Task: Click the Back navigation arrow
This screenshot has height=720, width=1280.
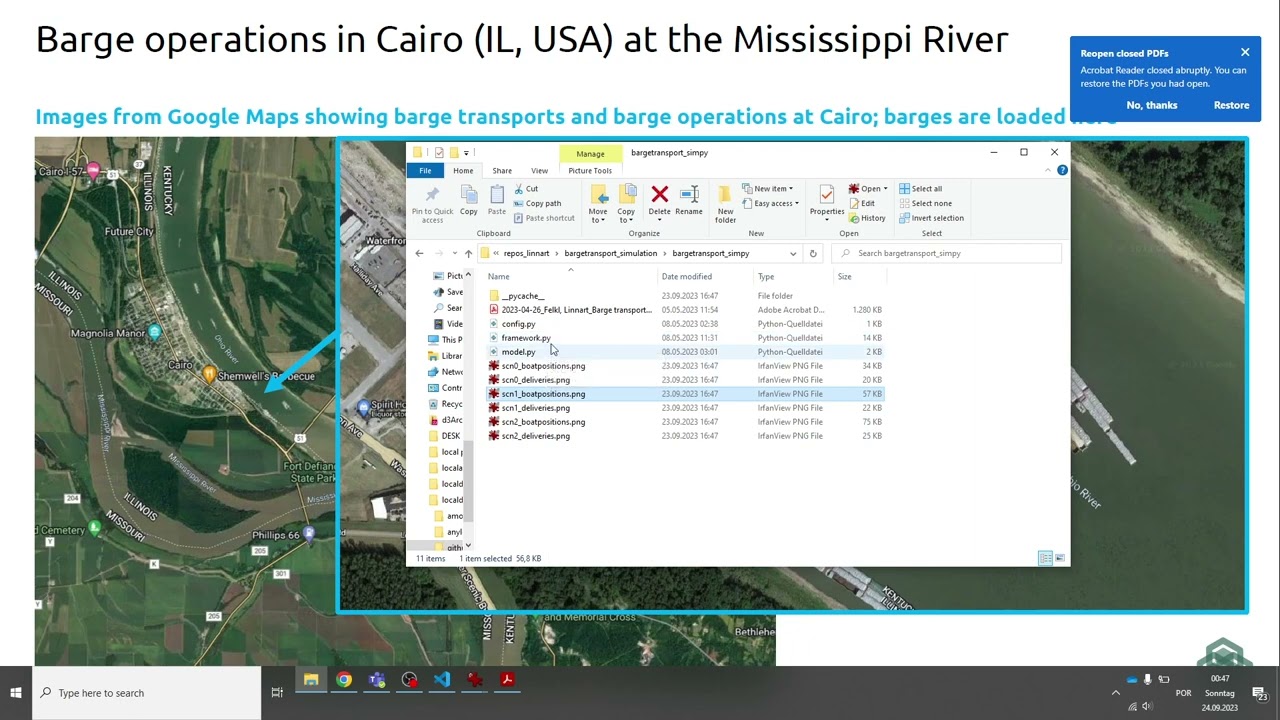Action: point(419,253)
